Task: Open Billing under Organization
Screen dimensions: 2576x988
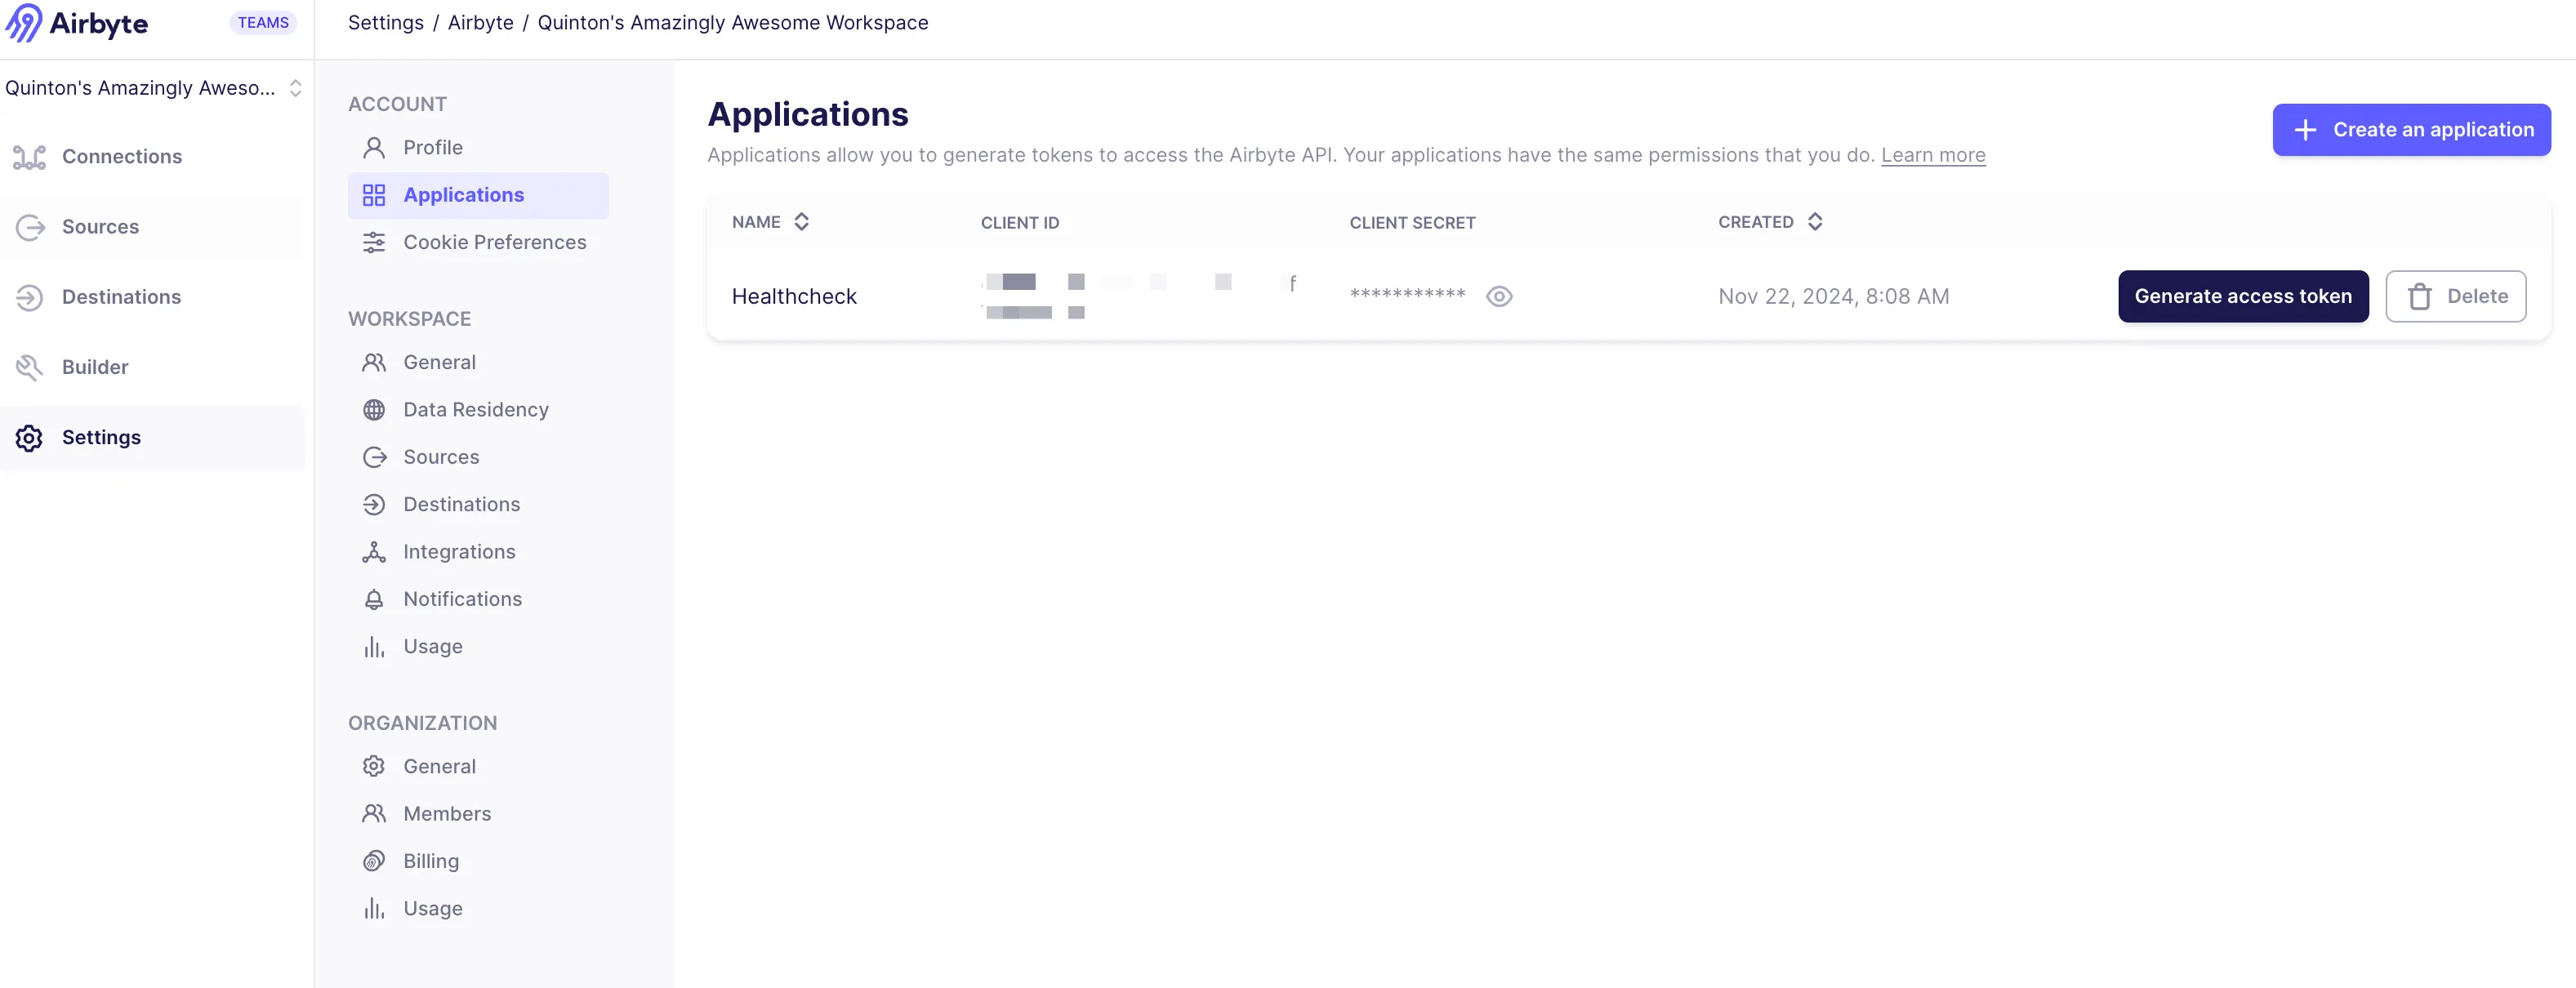Action: 431,861
